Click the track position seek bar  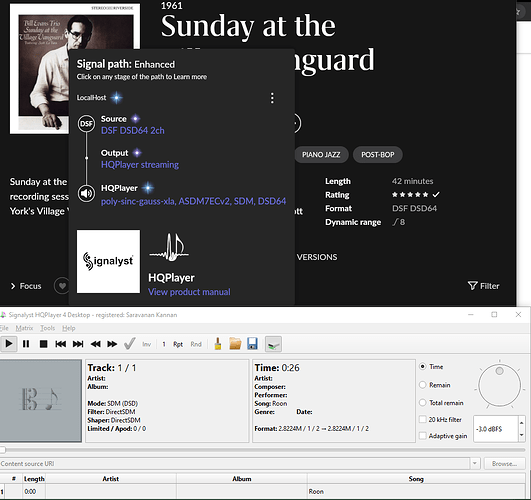click(x=263, y=450)
